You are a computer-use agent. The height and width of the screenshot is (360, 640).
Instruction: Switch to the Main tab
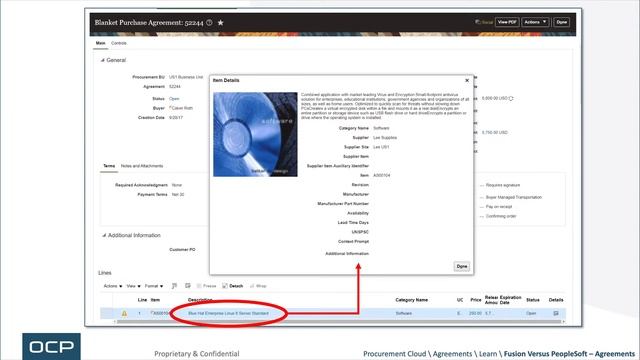pyautogui.click(x=100, y=43)
